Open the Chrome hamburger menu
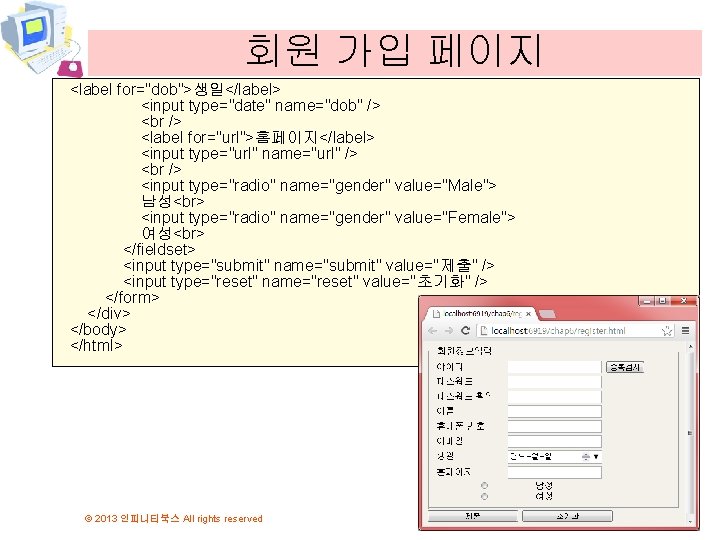The width and height of the screenshot is (720, 540). click(x=686, y=331)
